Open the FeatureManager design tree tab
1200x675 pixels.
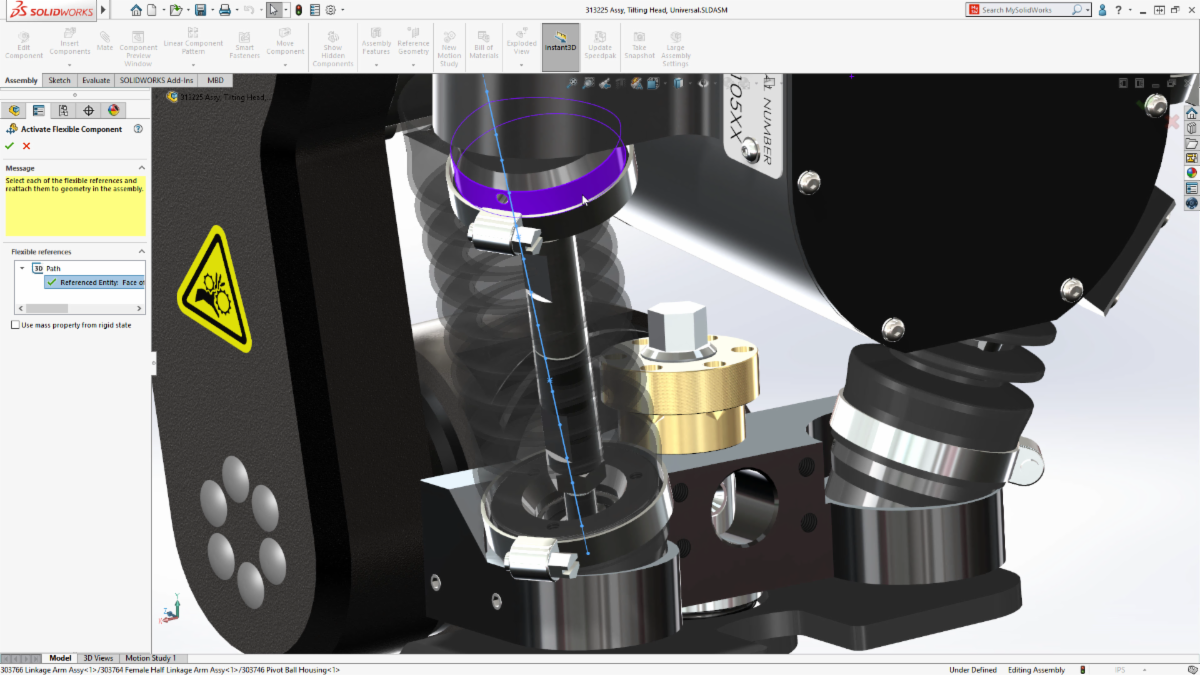pos(14,110)
